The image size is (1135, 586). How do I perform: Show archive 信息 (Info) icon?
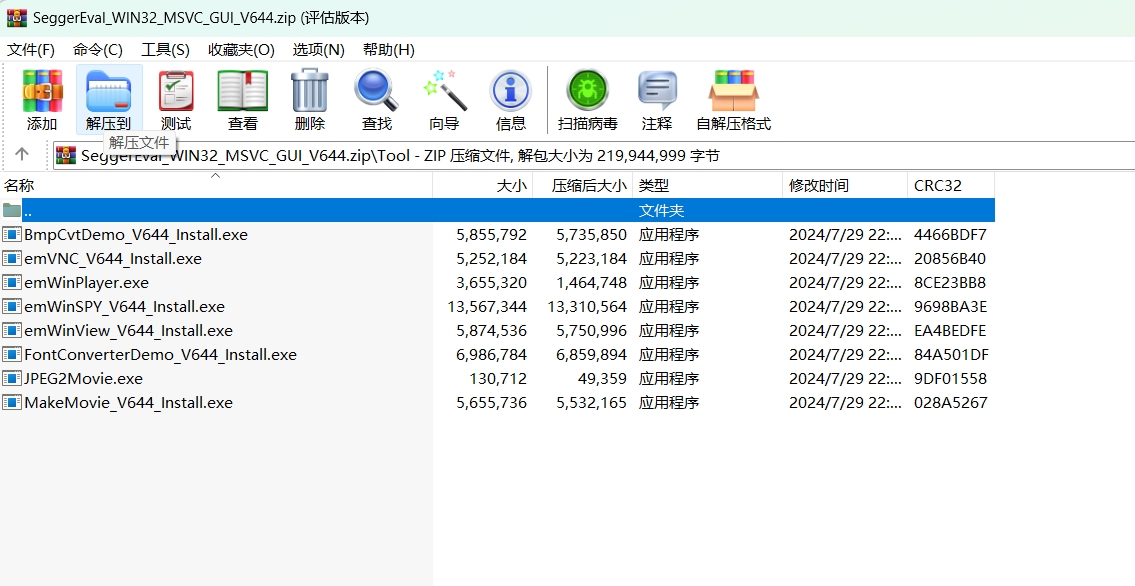(510, 91)
